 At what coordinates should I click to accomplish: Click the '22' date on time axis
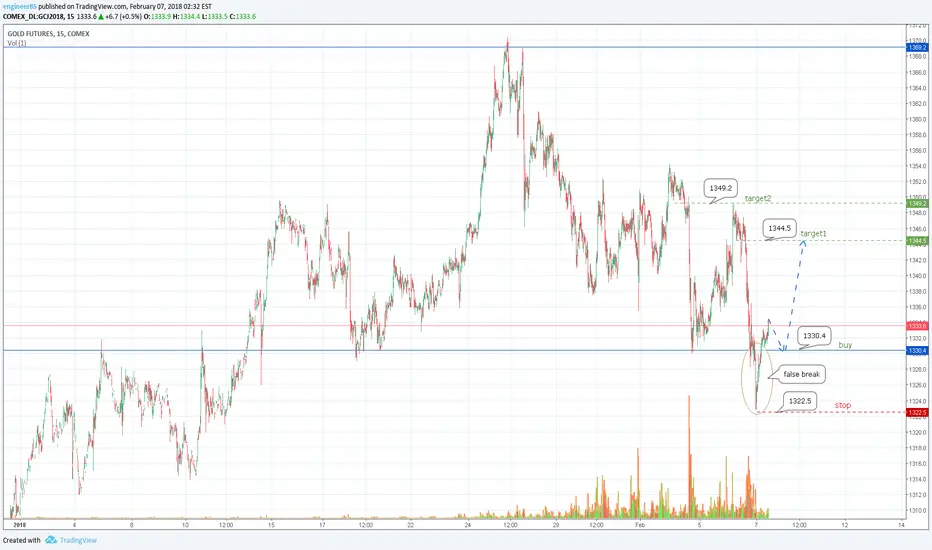click(x=411, y=525)
